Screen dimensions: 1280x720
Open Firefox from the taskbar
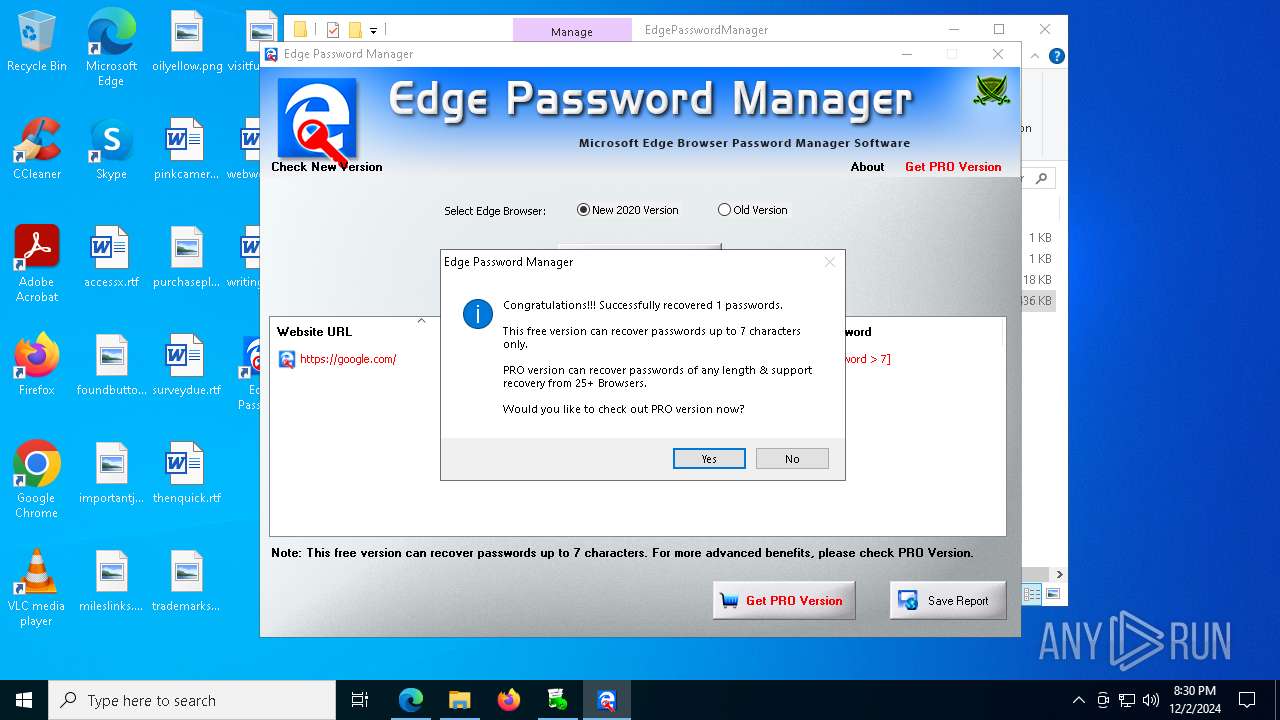pyautogui.click(x=509, y=700)
